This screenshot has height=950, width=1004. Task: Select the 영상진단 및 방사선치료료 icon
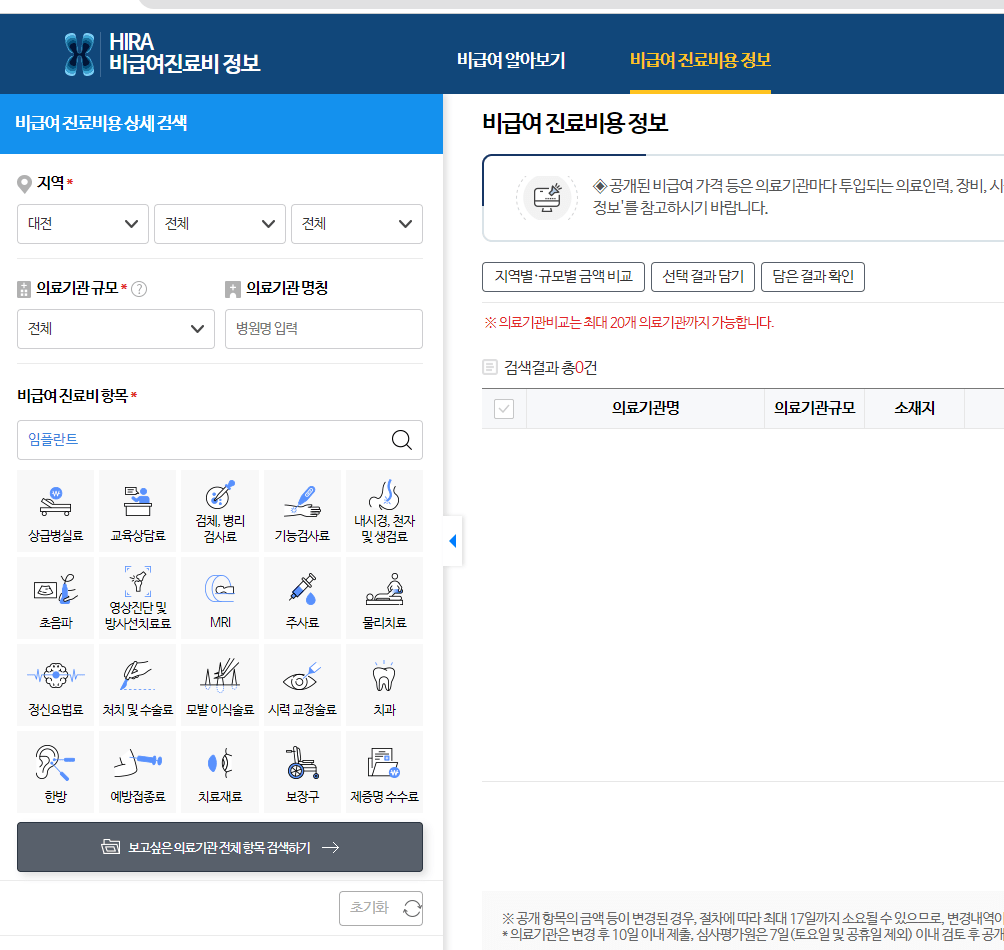click(138, 598)
